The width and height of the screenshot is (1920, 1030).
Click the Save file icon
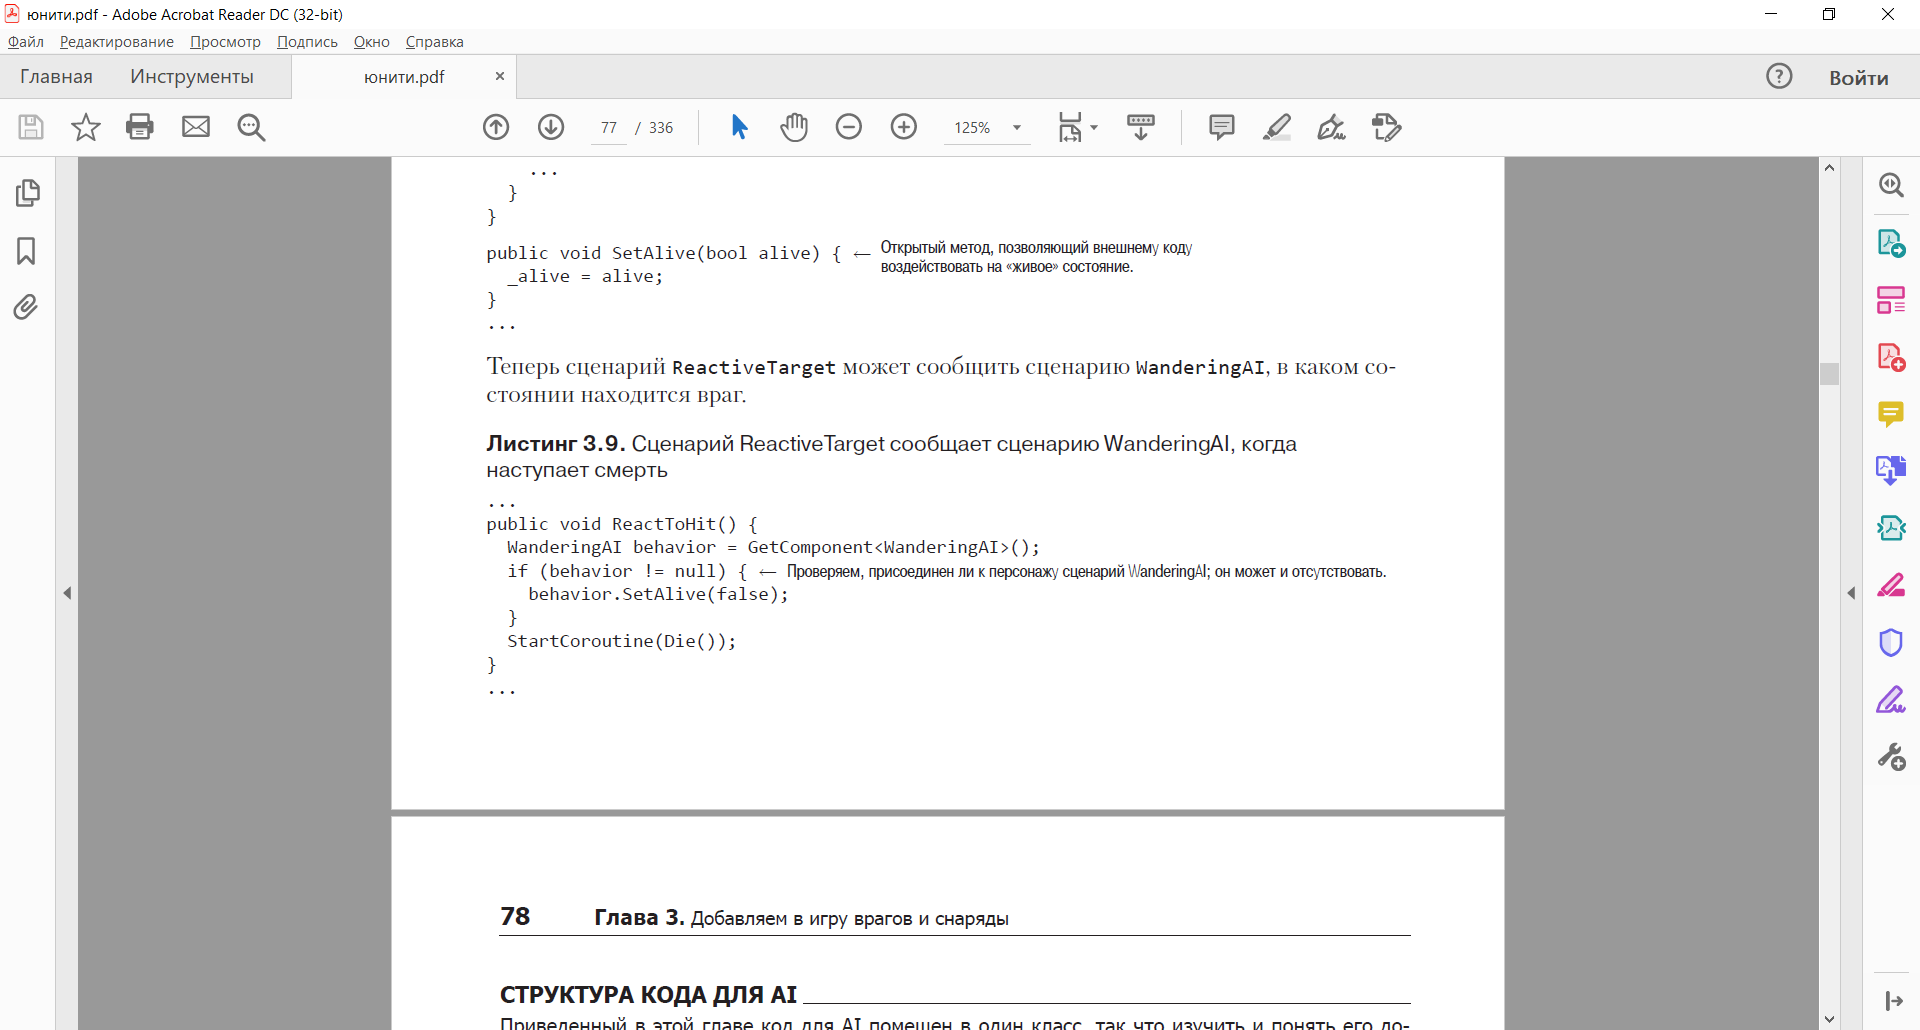[x=31, y=127]
